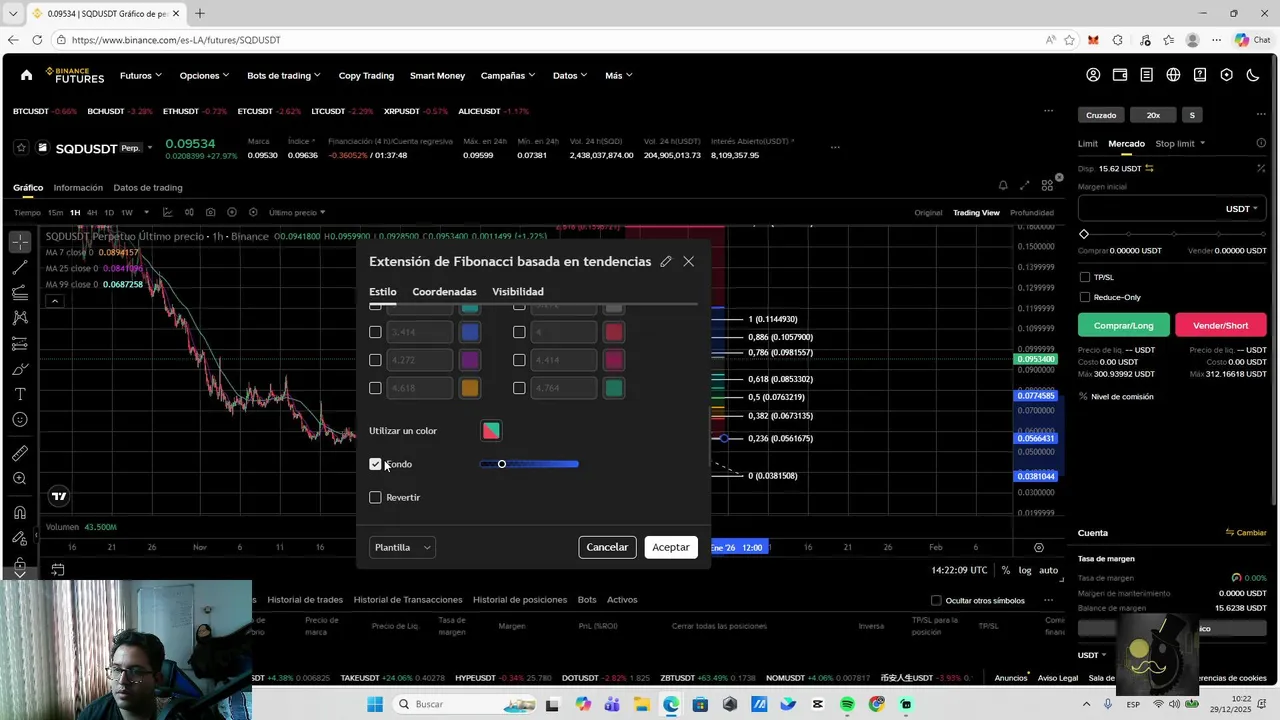Viewport: 1280px width, 720px height.
Task: Open the Stop limit order type dropdown
Action: click(1180, 144)
